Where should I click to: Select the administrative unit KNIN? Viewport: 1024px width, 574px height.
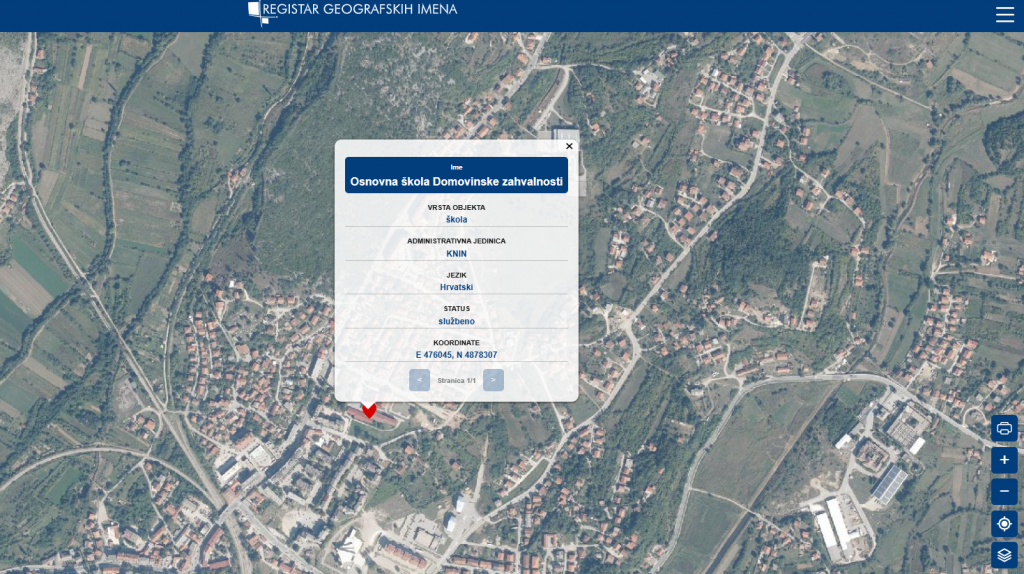pos(456,253)
